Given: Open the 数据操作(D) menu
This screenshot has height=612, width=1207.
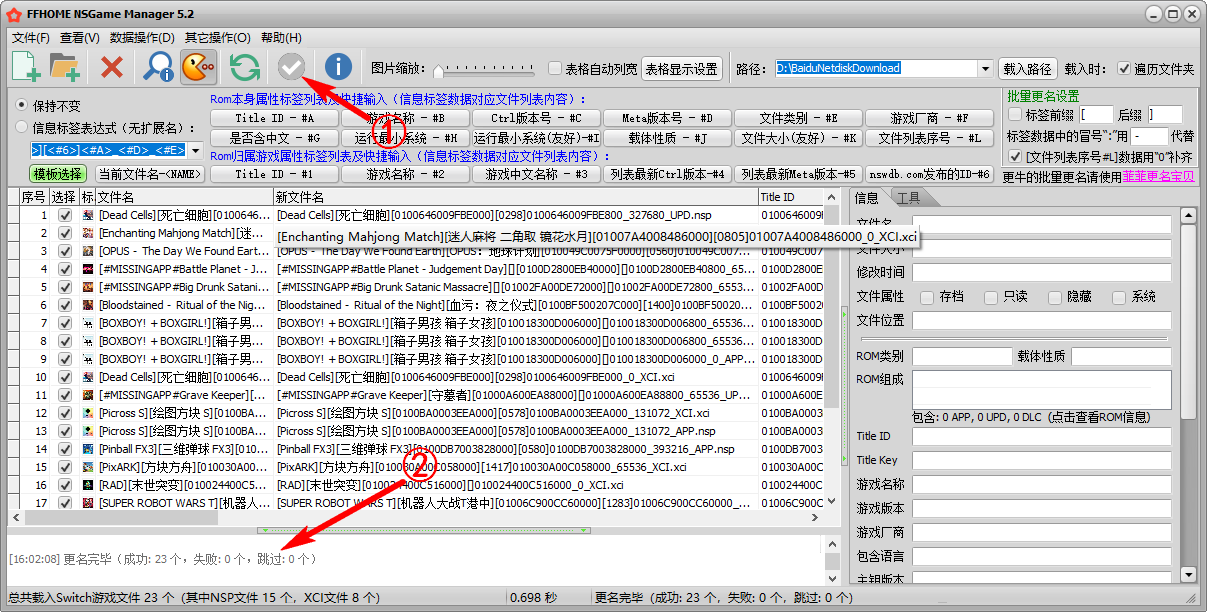Looking at the screenshot, I should coord(142,38).
